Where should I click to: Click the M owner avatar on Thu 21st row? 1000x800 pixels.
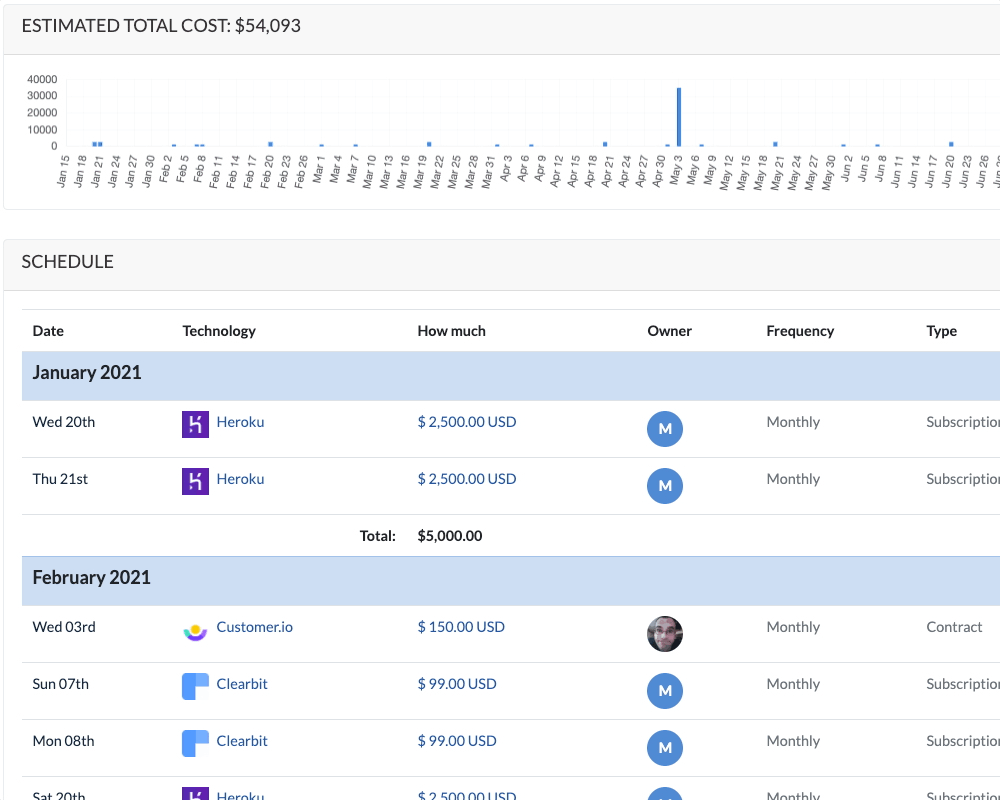[665, 485]
